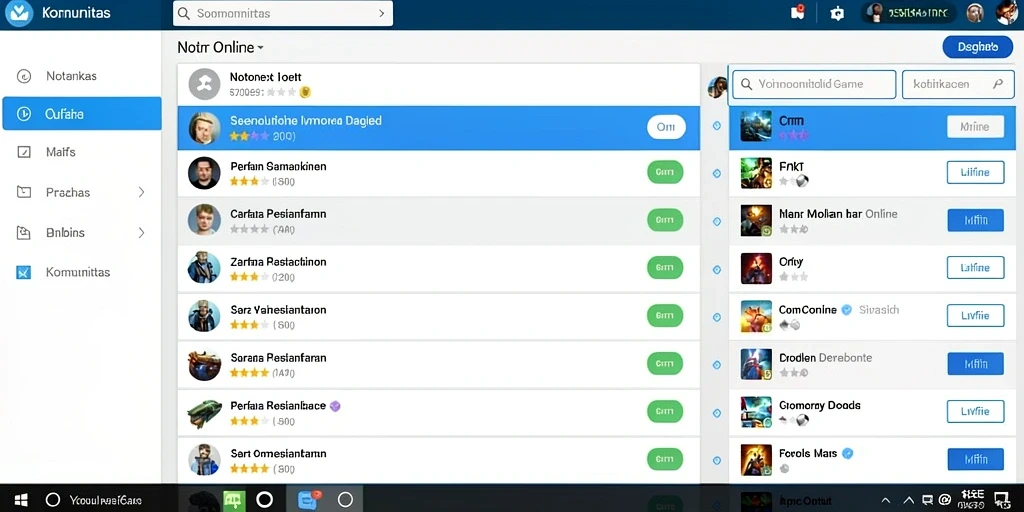
Task: Open the blue chat taskbar icon
Action: point(308,500)
